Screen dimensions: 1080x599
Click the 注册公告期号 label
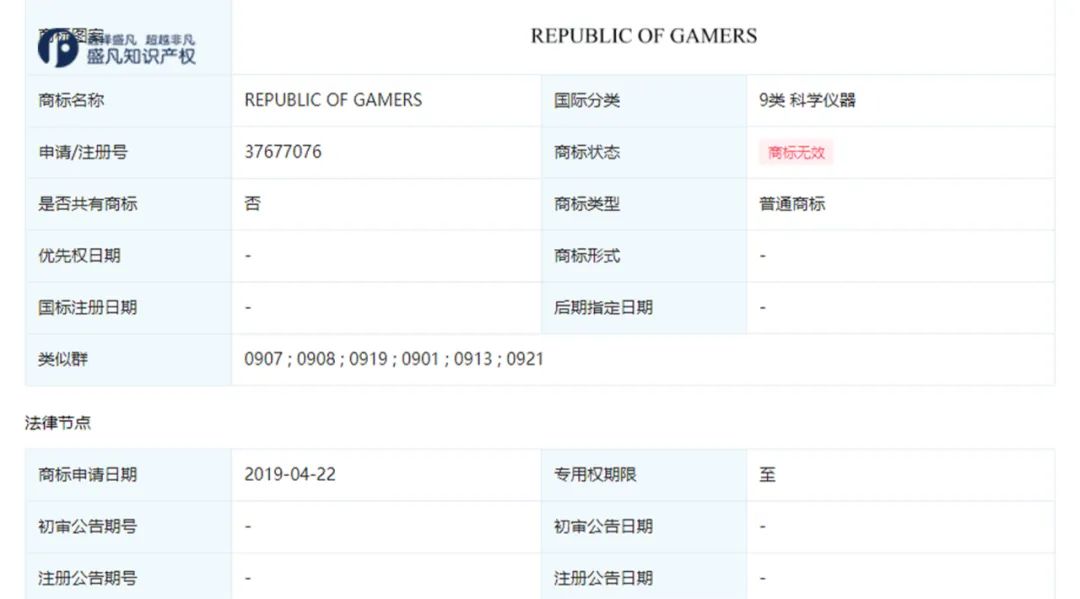click(87, 578)
